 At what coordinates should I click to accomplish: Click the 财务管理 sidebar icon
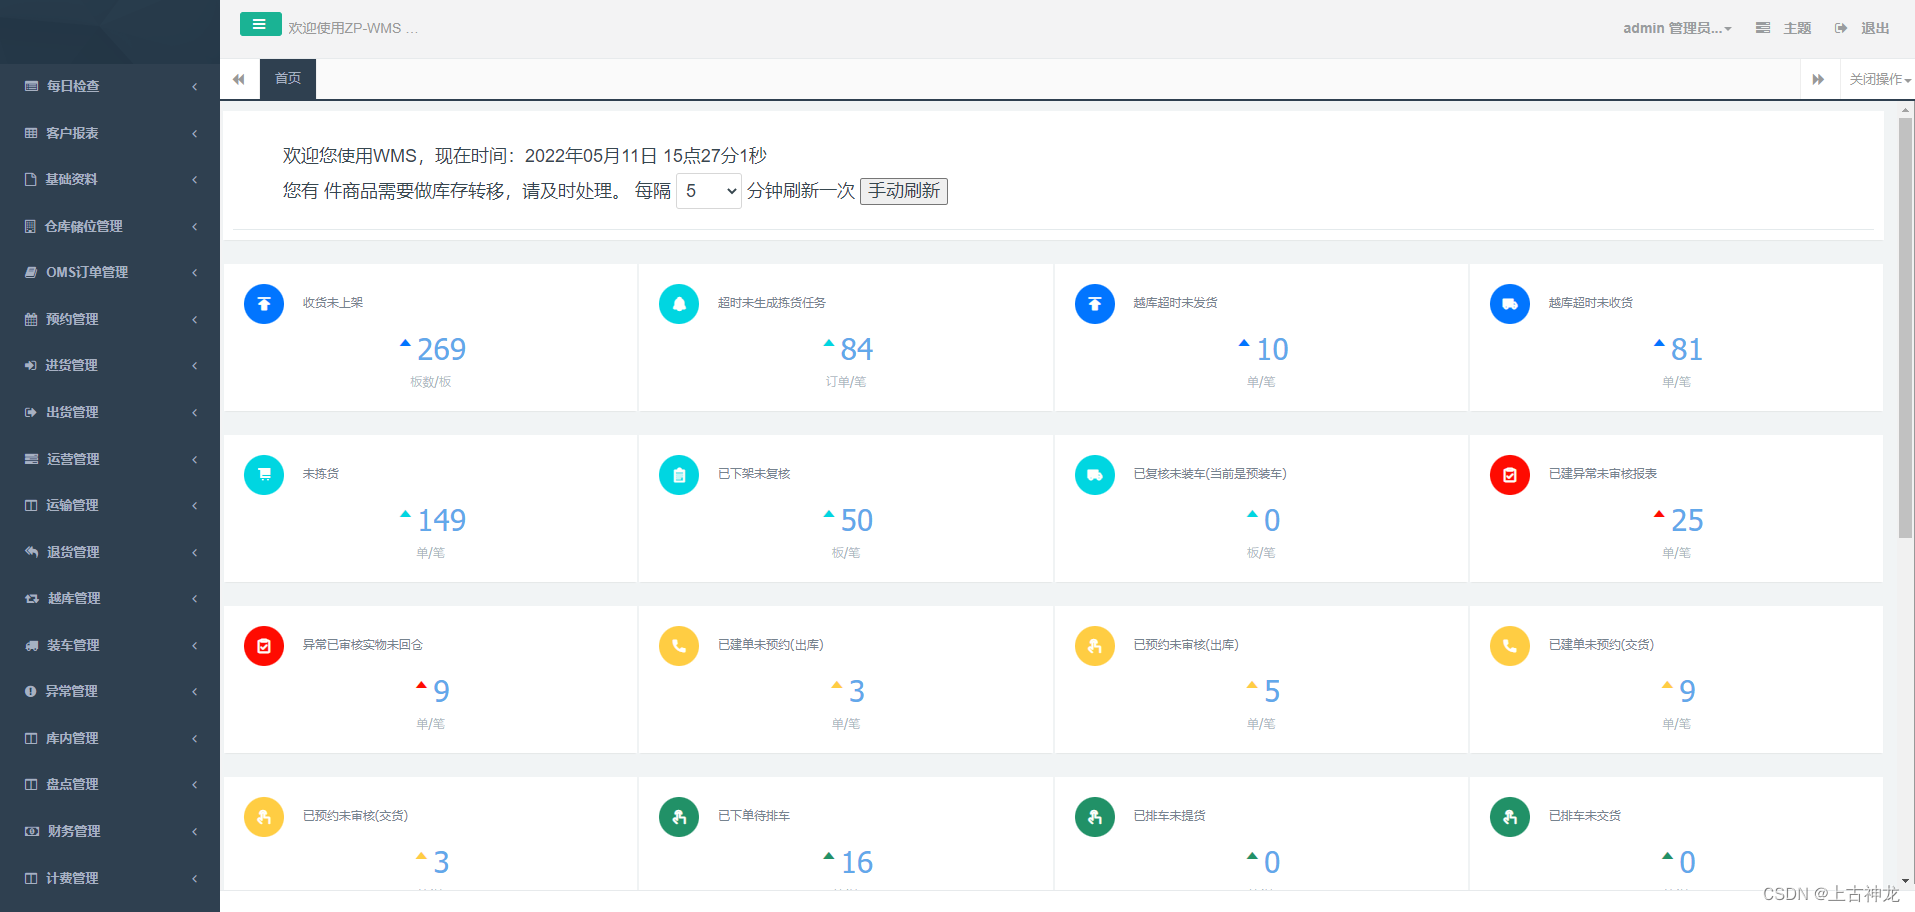point(31,831)
